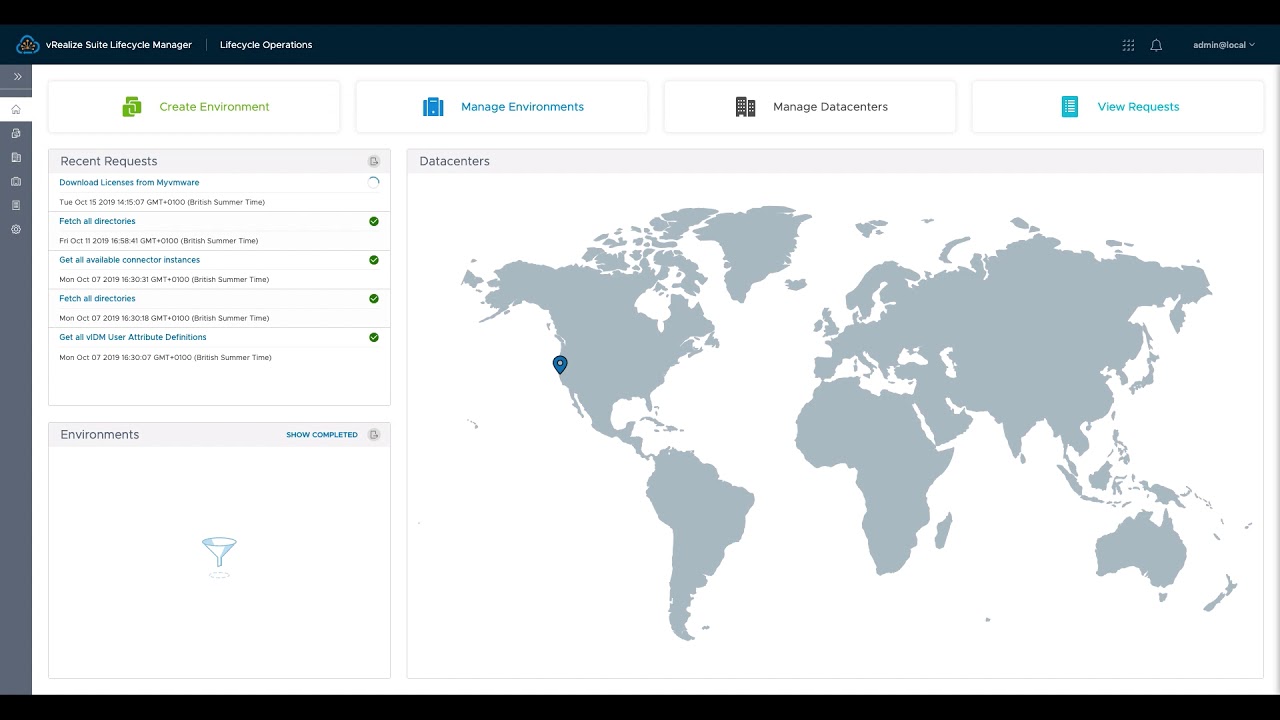The width and height of the screenshot is (1280, 720).
Task: Click the datacenter location pin on map
Action: pyautogui.click(x=560, y=364)
